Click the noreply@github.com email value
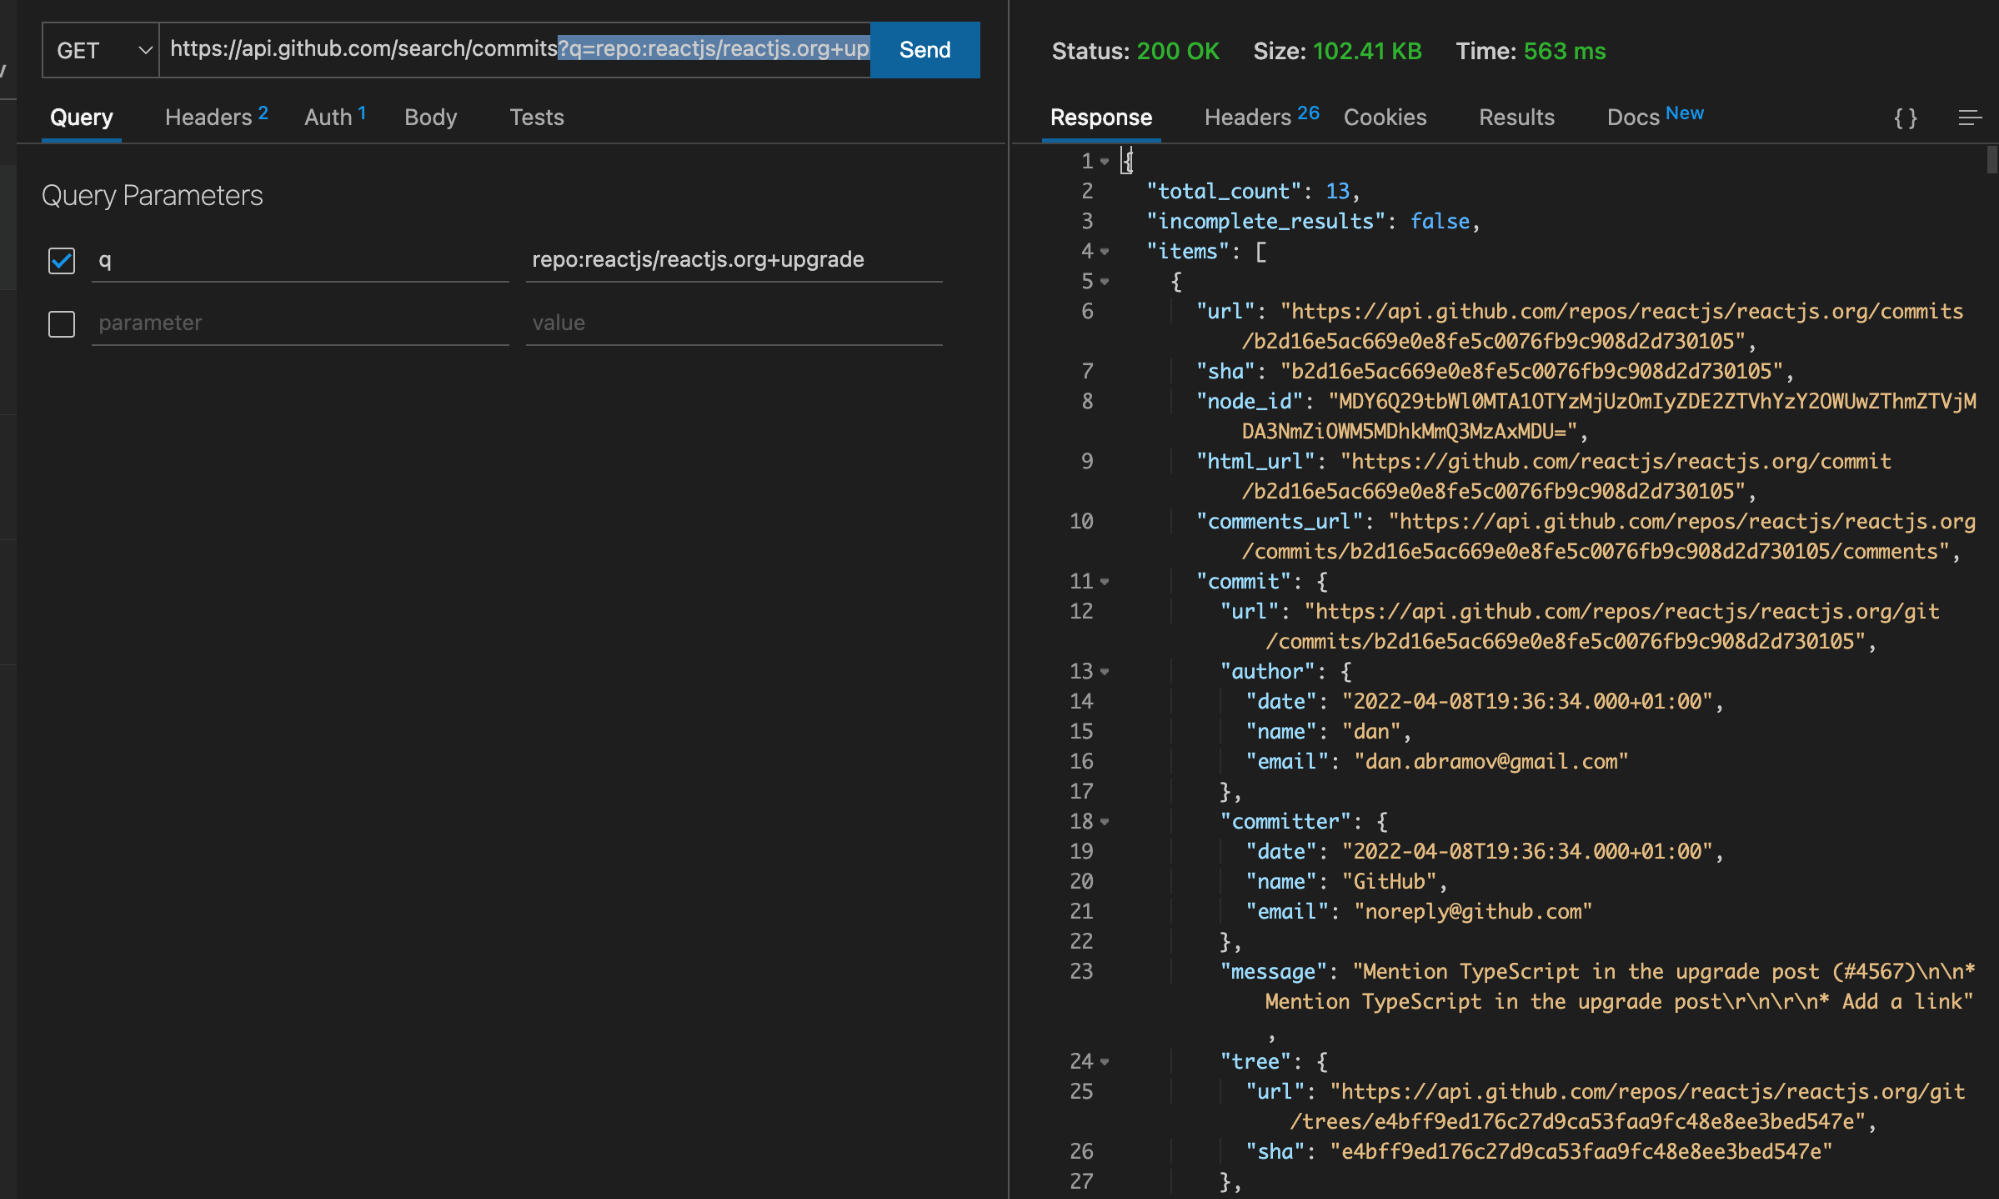 (x=1473, y=911)
